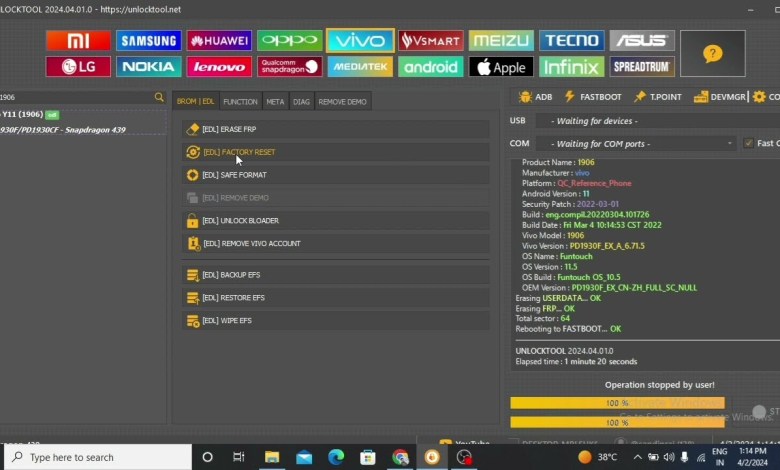This screenshot has width=780, height=470.
Task: Switch to the FUNCTION tab
Action: [240, 102]
